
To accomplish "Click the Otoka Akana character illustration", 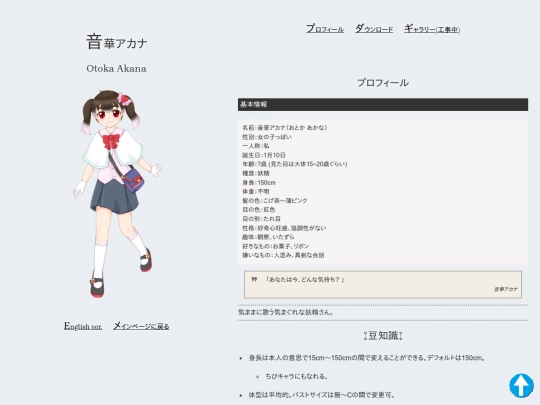I will click(116, 194).
